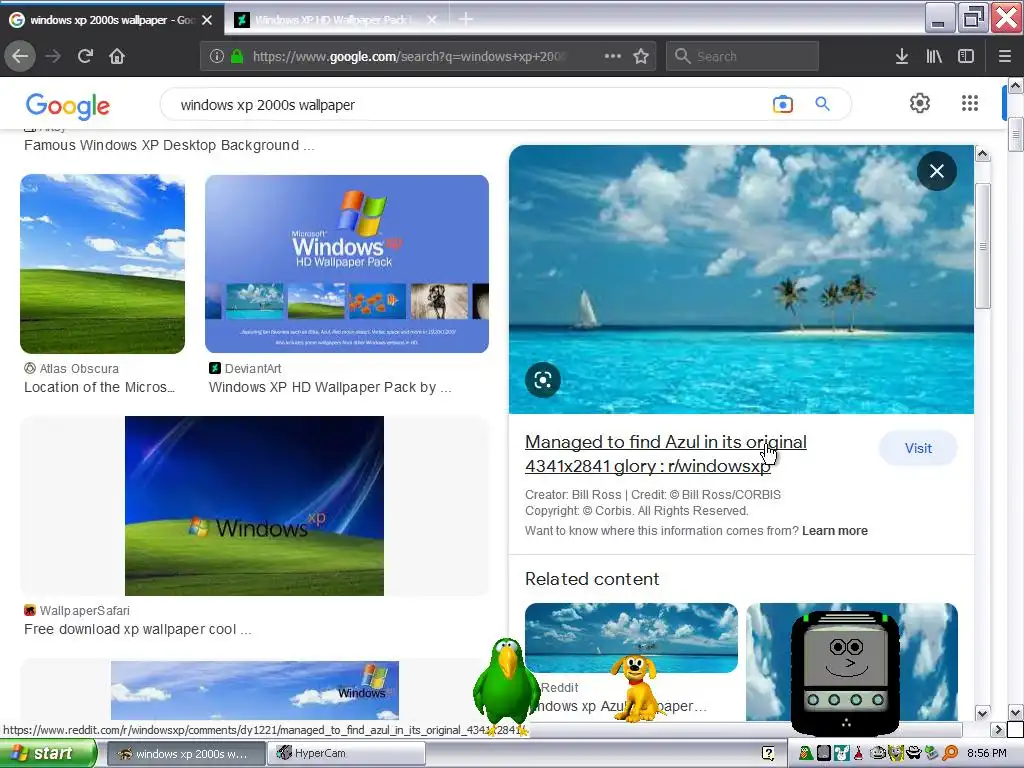The height and width of the screenshot is (768, 1024).
Task: Open Windows XP HD Wallpaper Pack by title
Action: tap(330, 387)
